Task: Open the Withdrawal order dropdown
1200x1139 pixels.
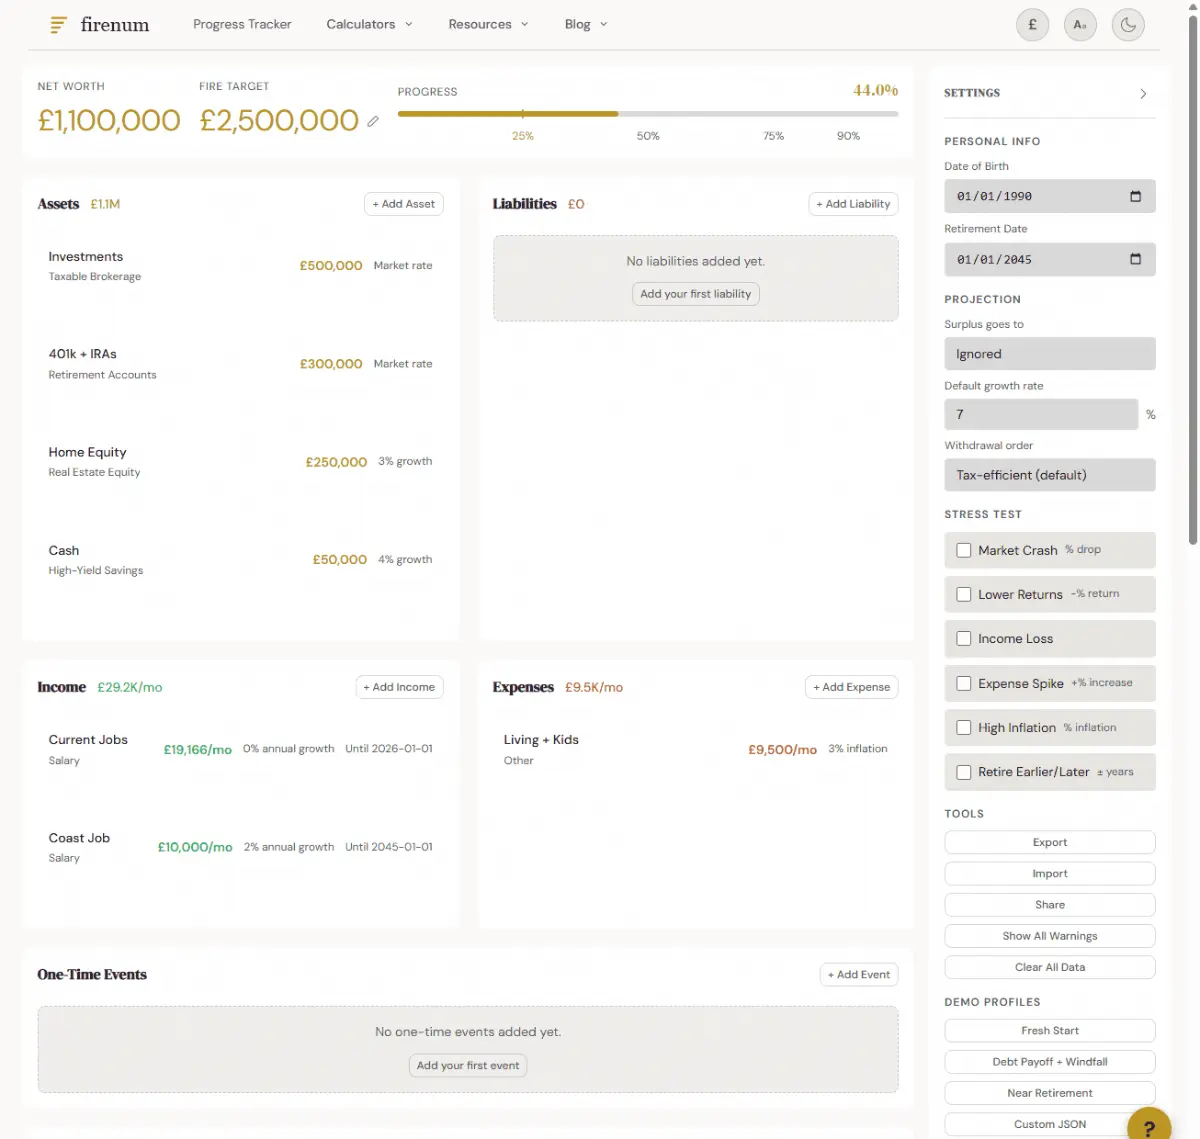Action: (x=1049, y=475)
